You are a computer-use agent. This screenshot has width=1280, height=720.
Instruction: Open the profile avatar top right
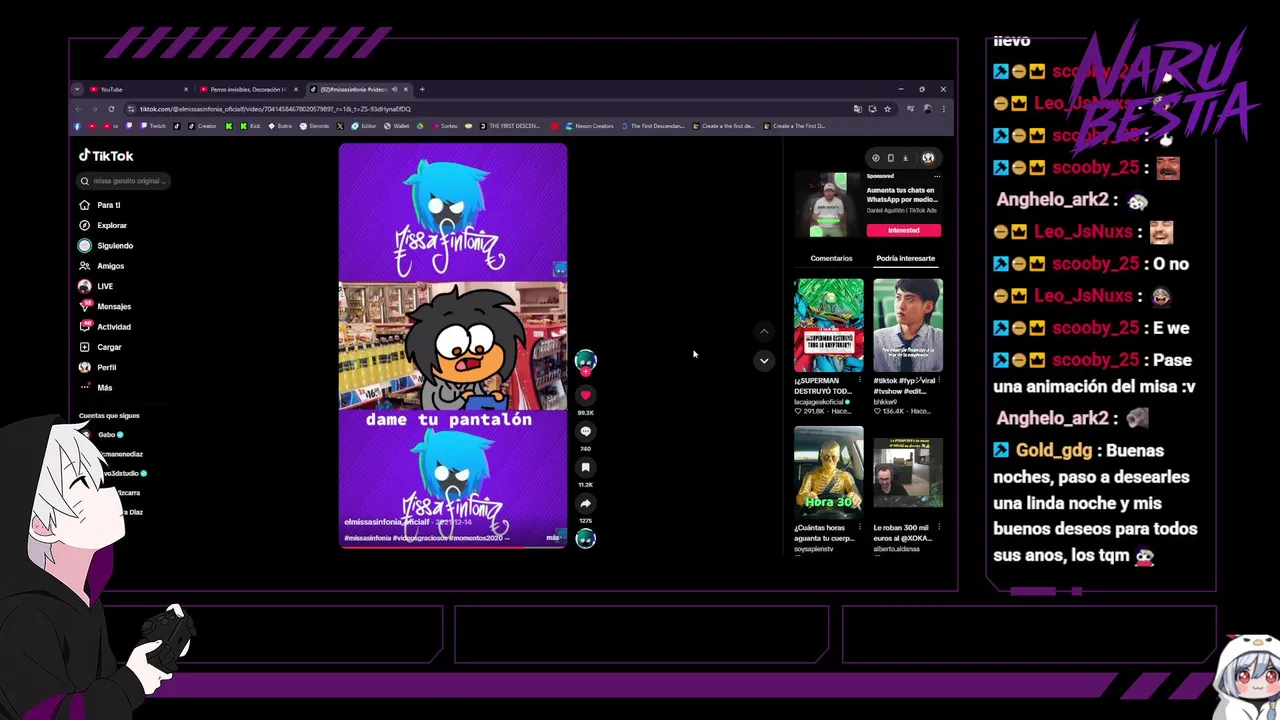[928, 158]
